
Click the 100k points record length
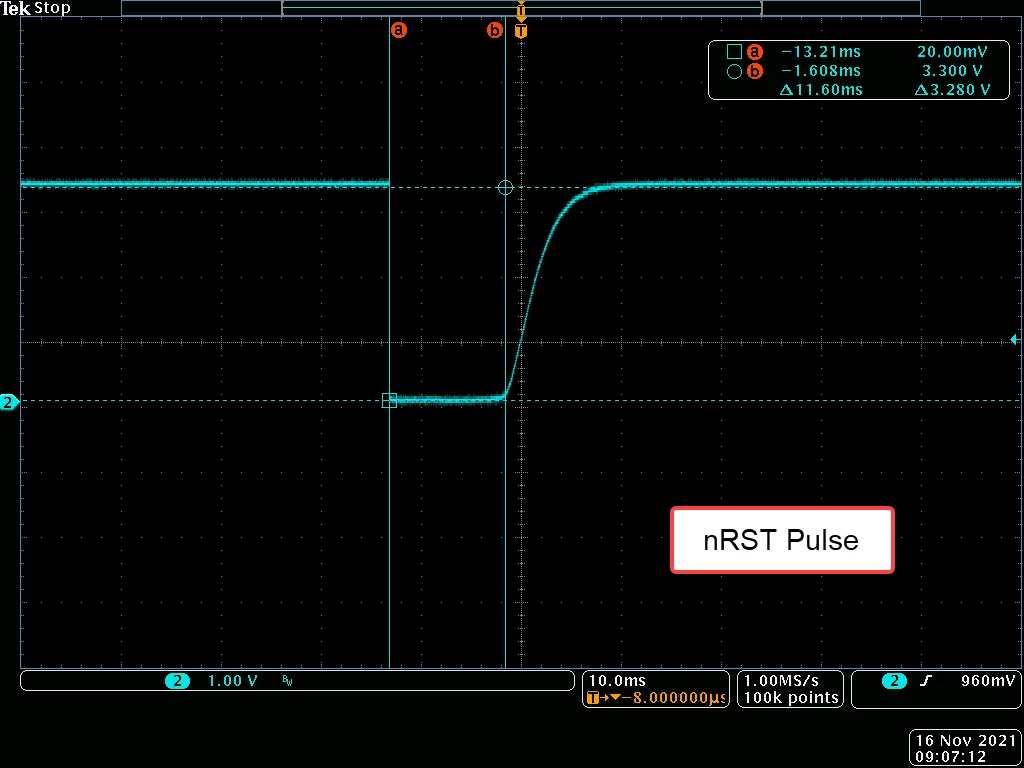[791, 697]
